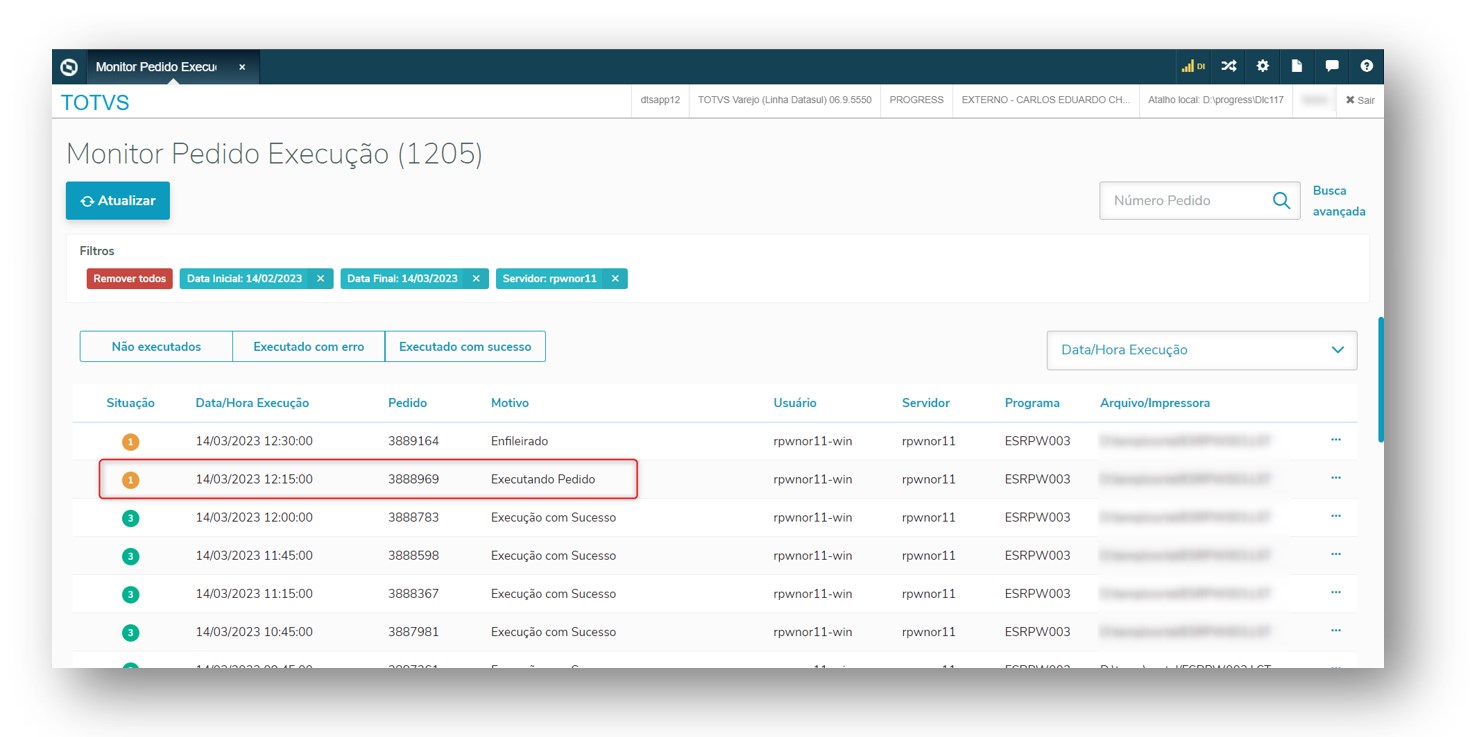
Task: Click the vertical scrollbar on the right
Action: click(x=1381, y=380)
